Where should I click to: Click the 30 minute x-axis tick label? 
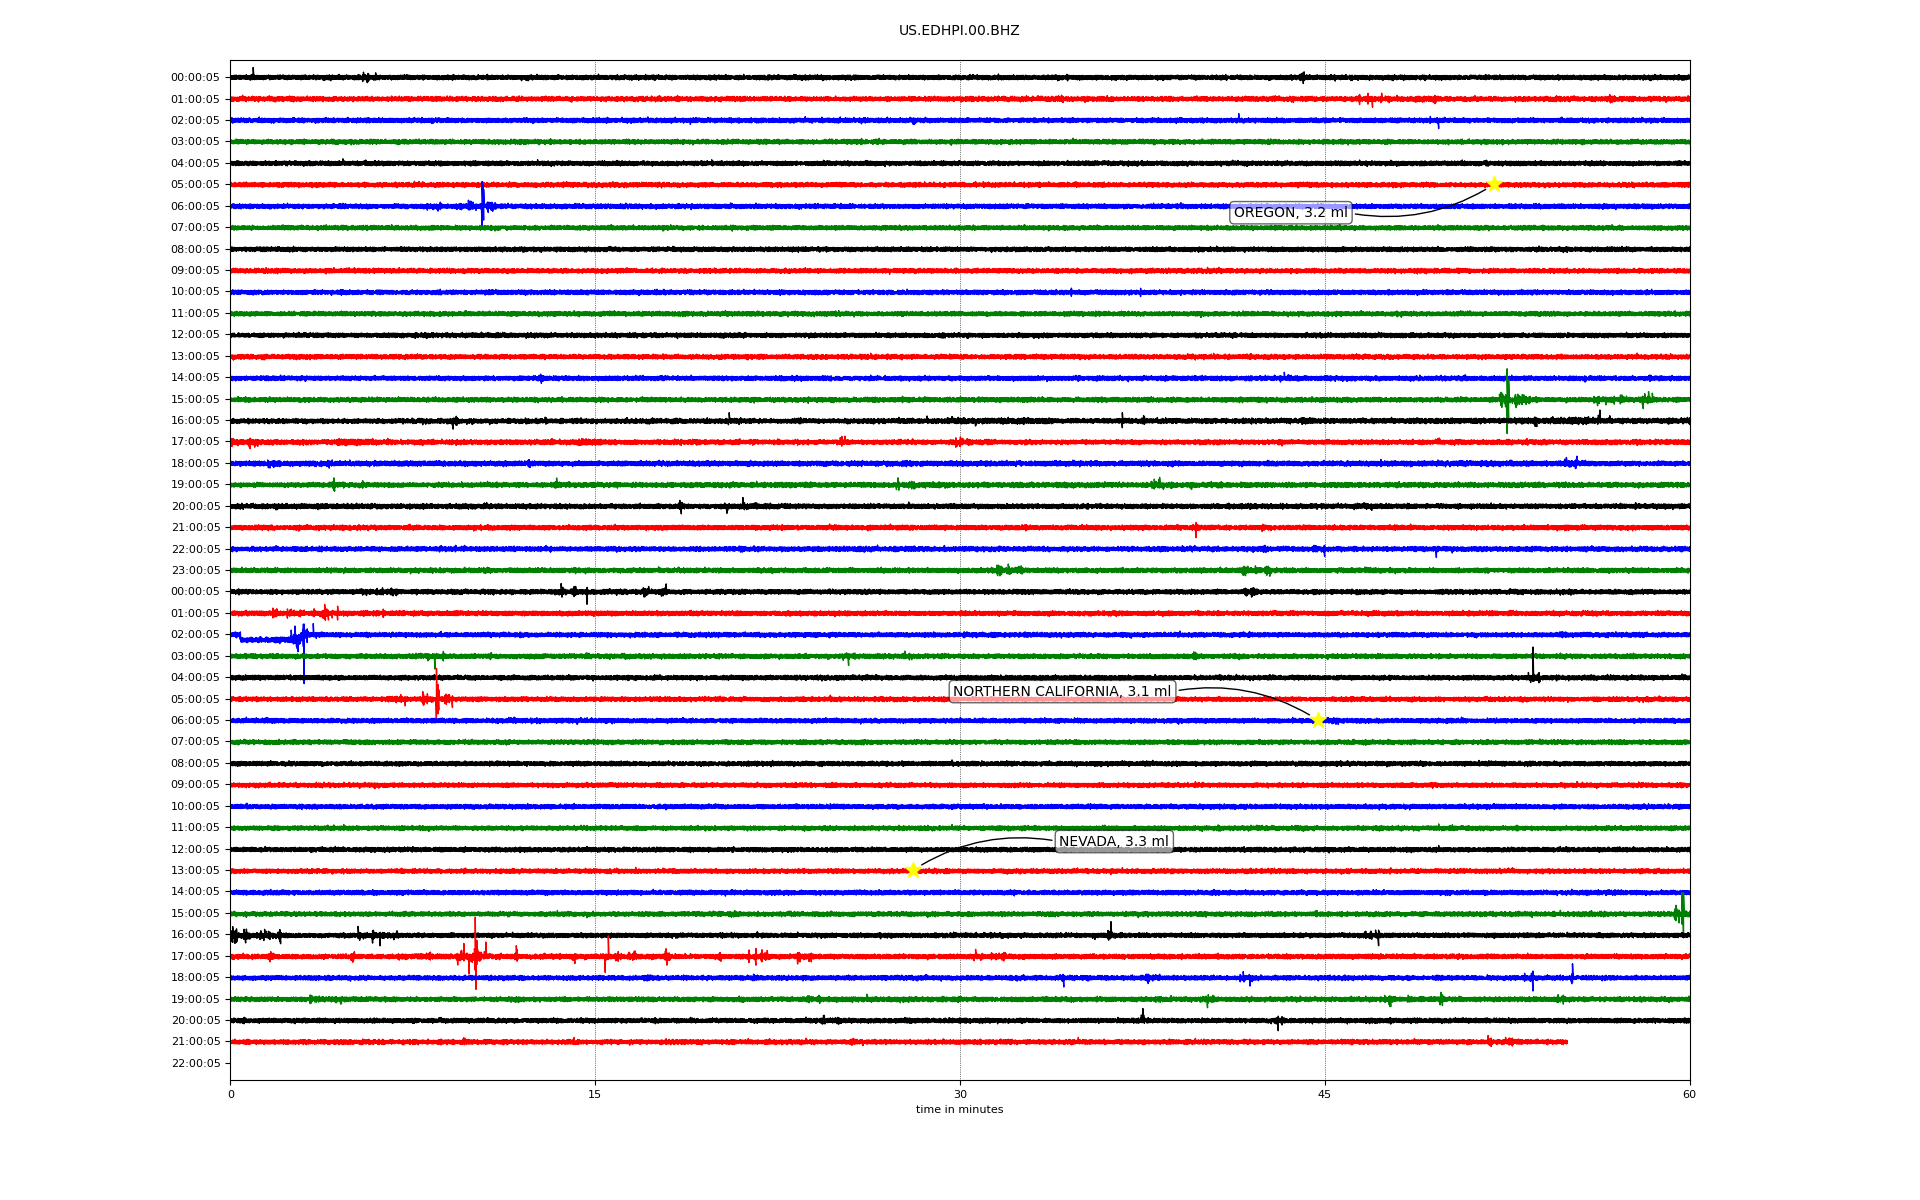pyautogui.click(x=960, y=1094)
